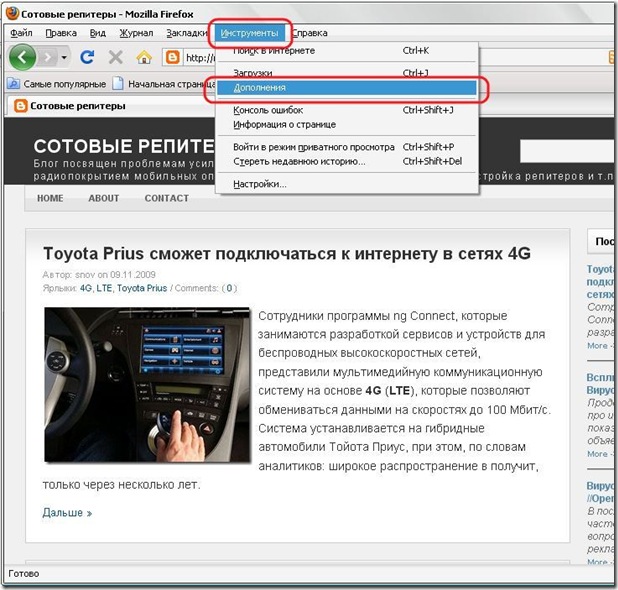The height and width of the screenshot is (590, 618).
Task: Click the green Back navigation arrow
Action: 22,58
